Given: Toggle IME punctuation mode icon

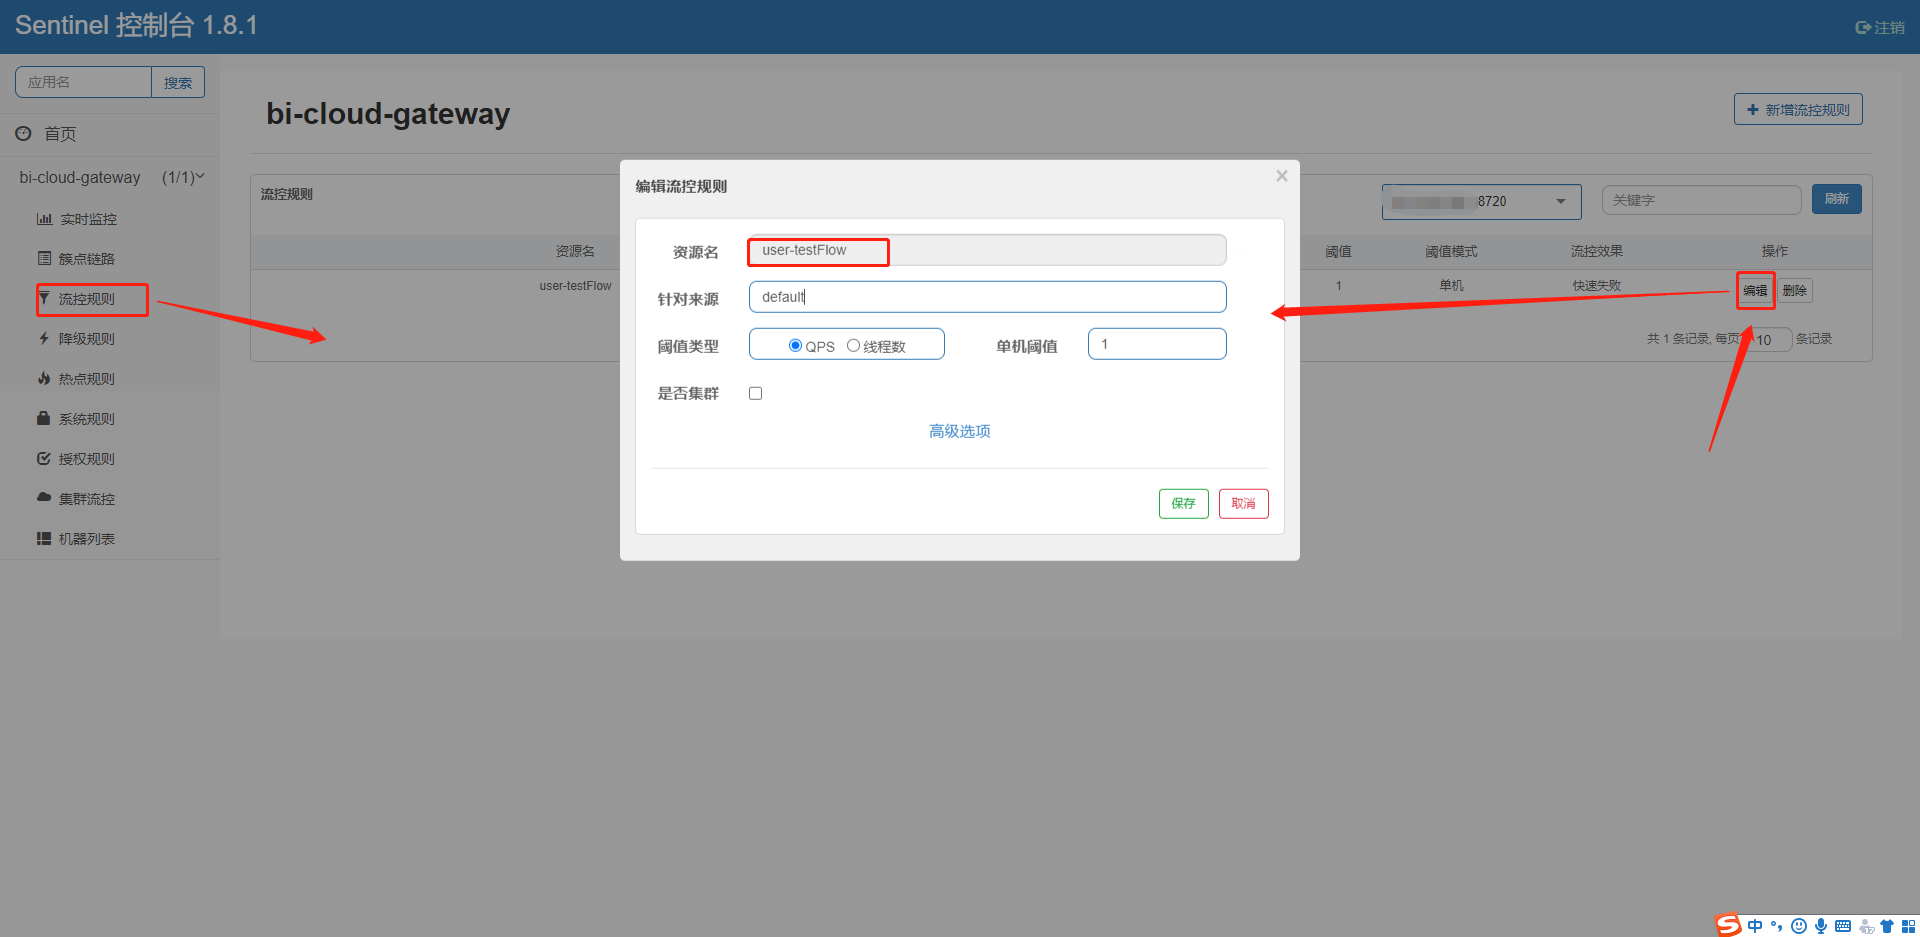Looking at the screenshot, I should click(x=1777, y=926).
